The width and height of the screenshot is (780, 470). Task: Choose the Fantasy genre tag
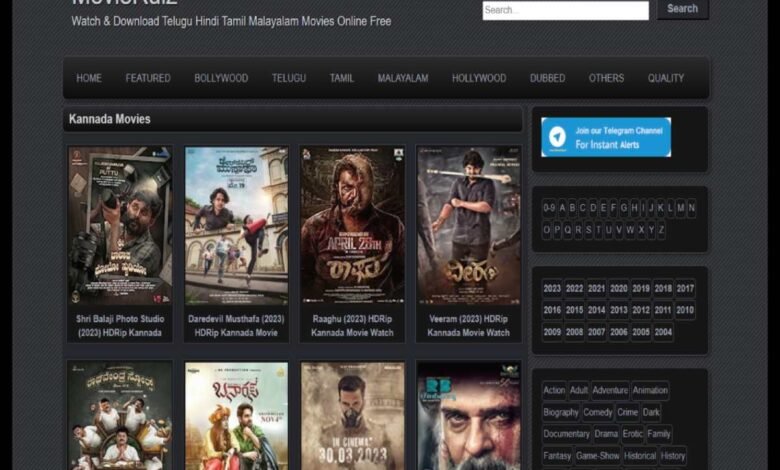click(x=557, y=456)
